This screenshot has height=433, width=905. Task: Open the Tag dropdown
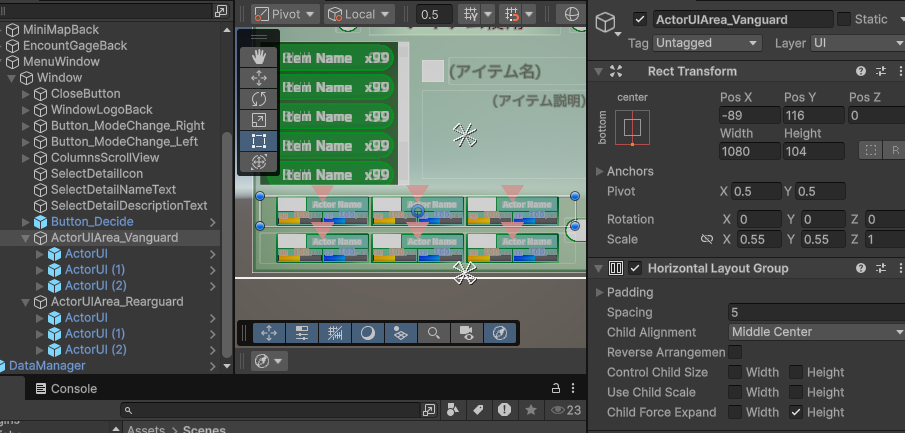[709, 44]
